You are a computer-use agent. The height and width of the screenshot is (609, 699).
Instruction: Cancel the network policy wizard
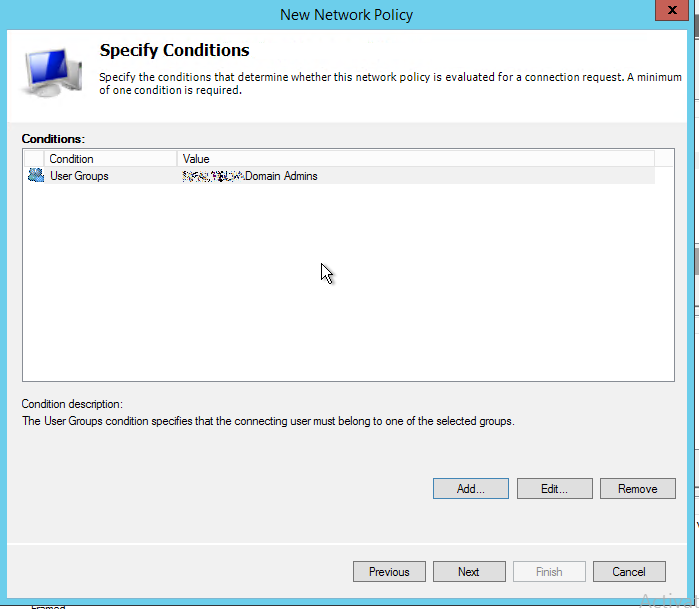pos(629,572)
